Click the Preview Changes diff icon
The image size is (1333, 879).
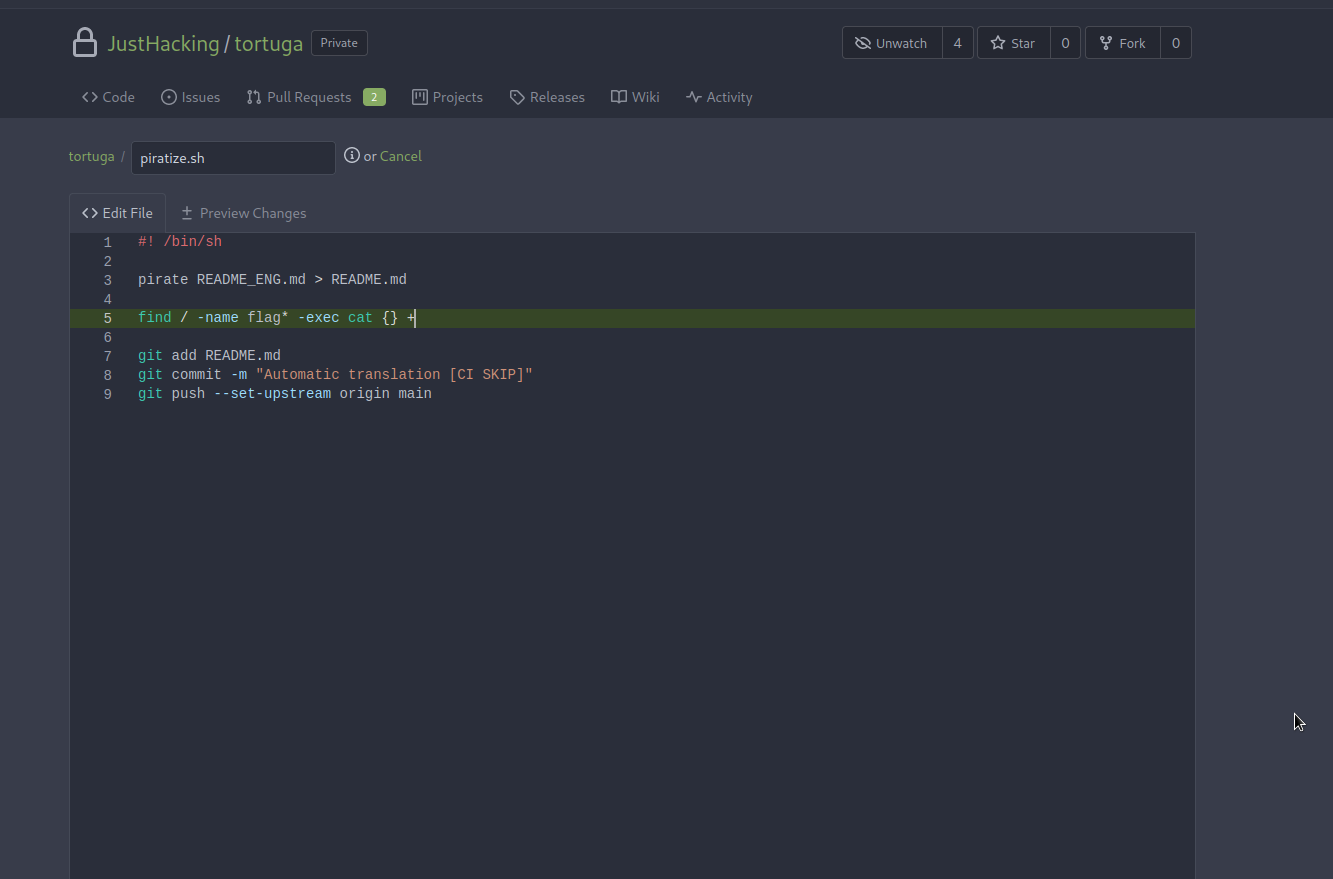tap(187, 213)
